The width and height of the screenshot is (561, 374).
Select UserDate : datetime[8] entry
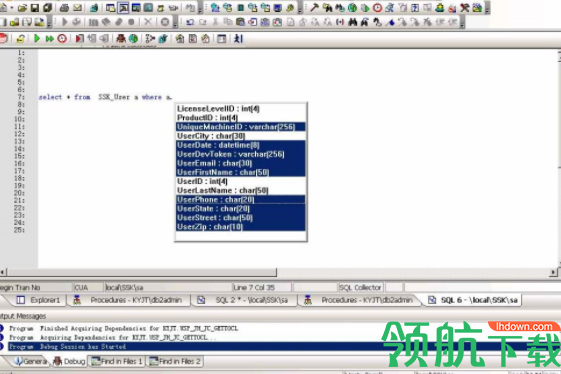[240, 145]
